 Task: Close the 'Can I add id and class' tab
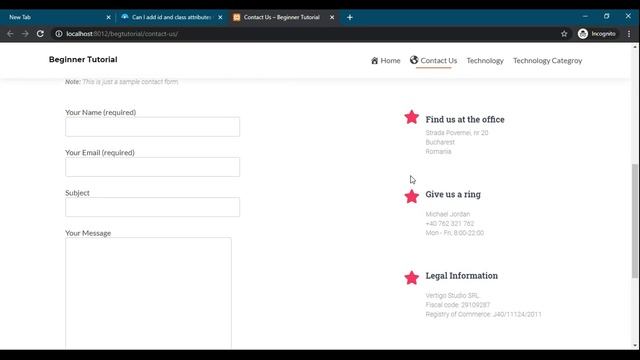220,17
